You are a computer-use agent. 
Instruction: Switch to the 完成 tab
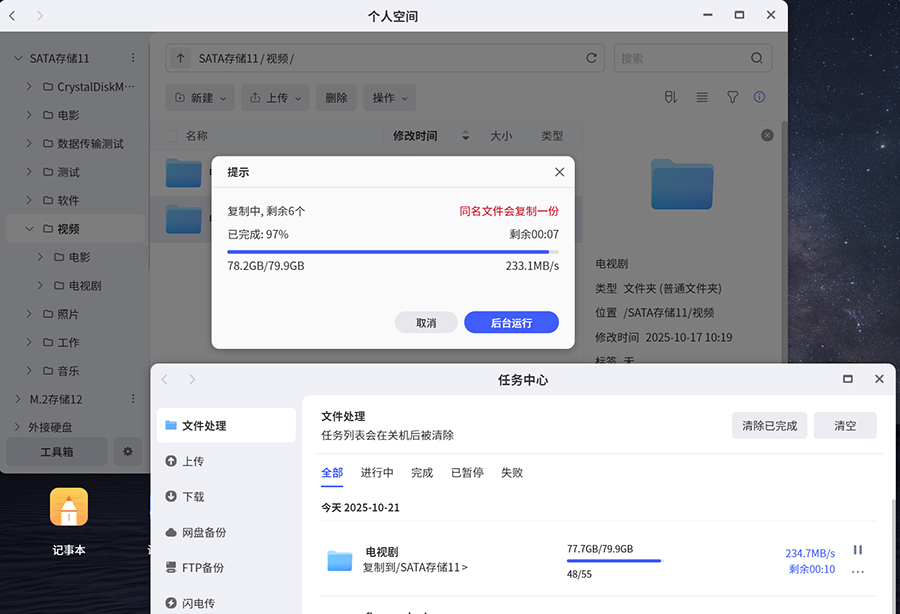pyautogui.click(x=422, y=473)
